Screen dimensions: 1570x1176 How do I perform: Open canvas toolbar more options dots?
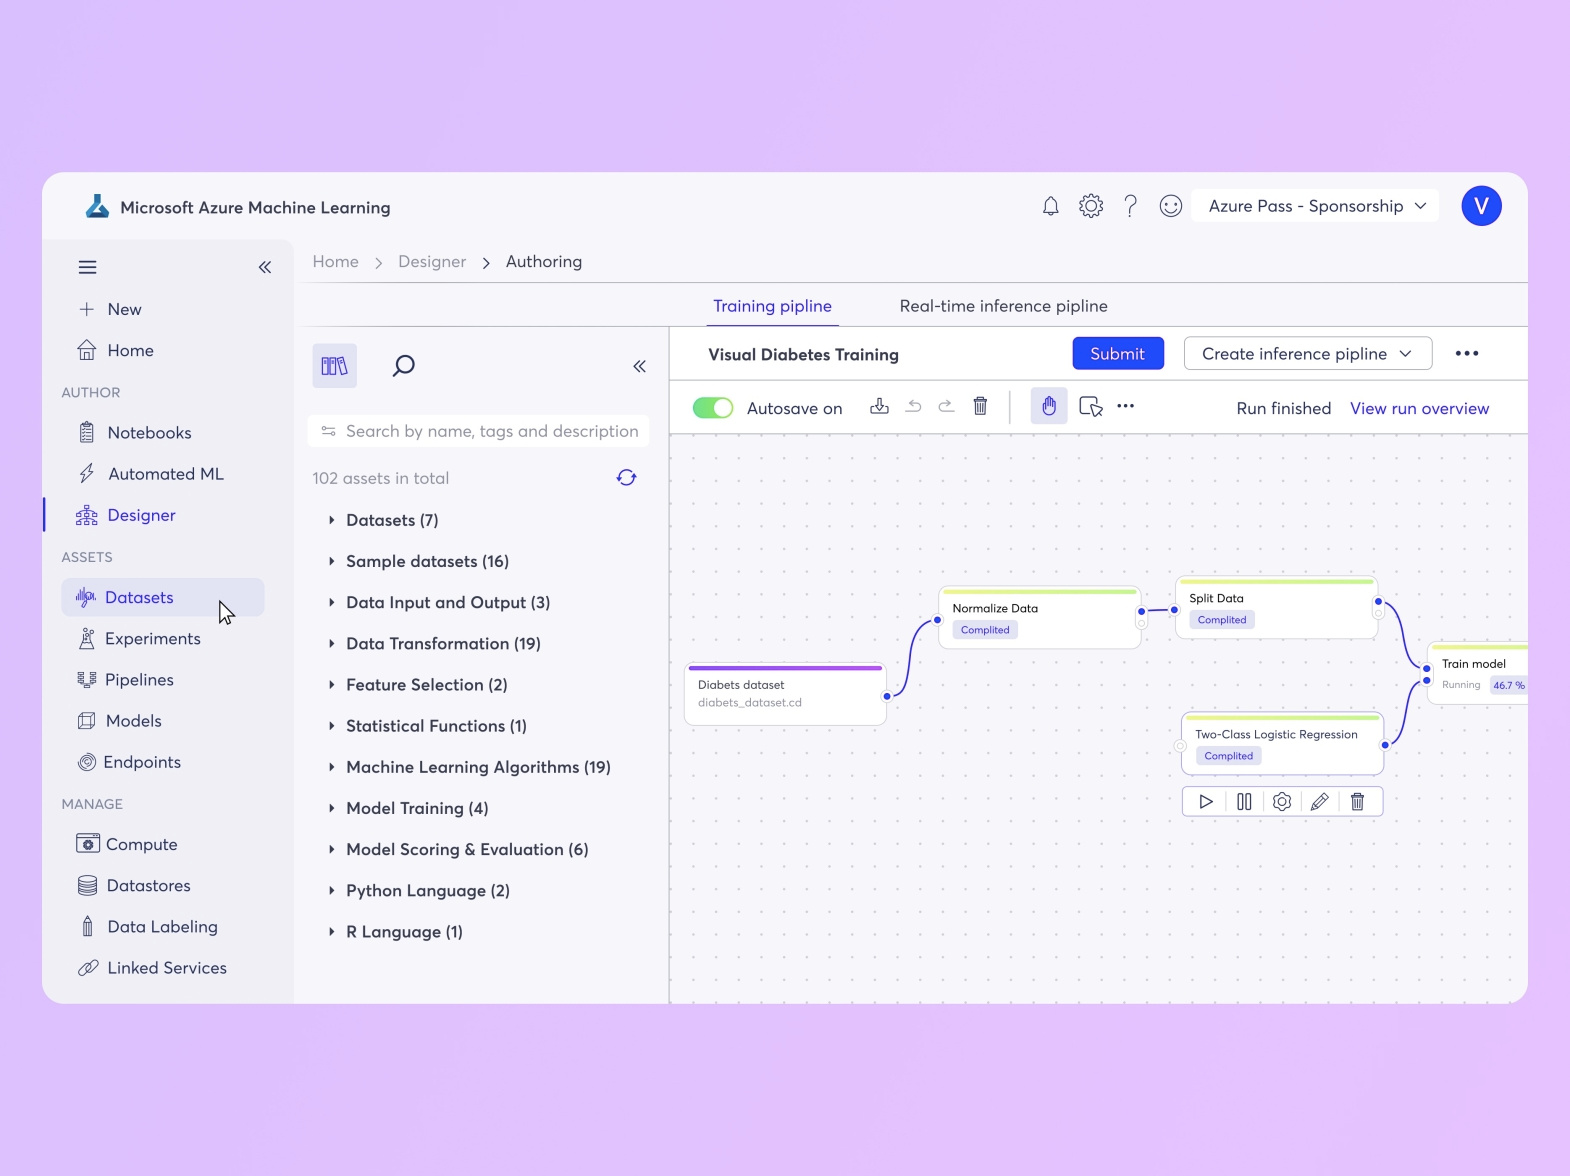coord(1126,406)
